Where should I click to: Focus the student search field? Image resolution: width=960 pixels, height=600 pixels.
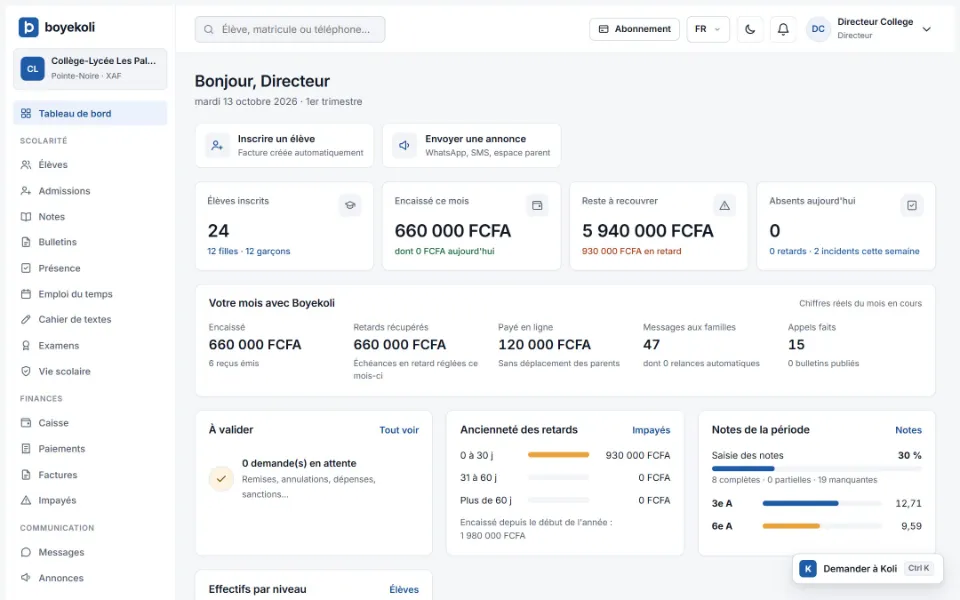[290, 29]
